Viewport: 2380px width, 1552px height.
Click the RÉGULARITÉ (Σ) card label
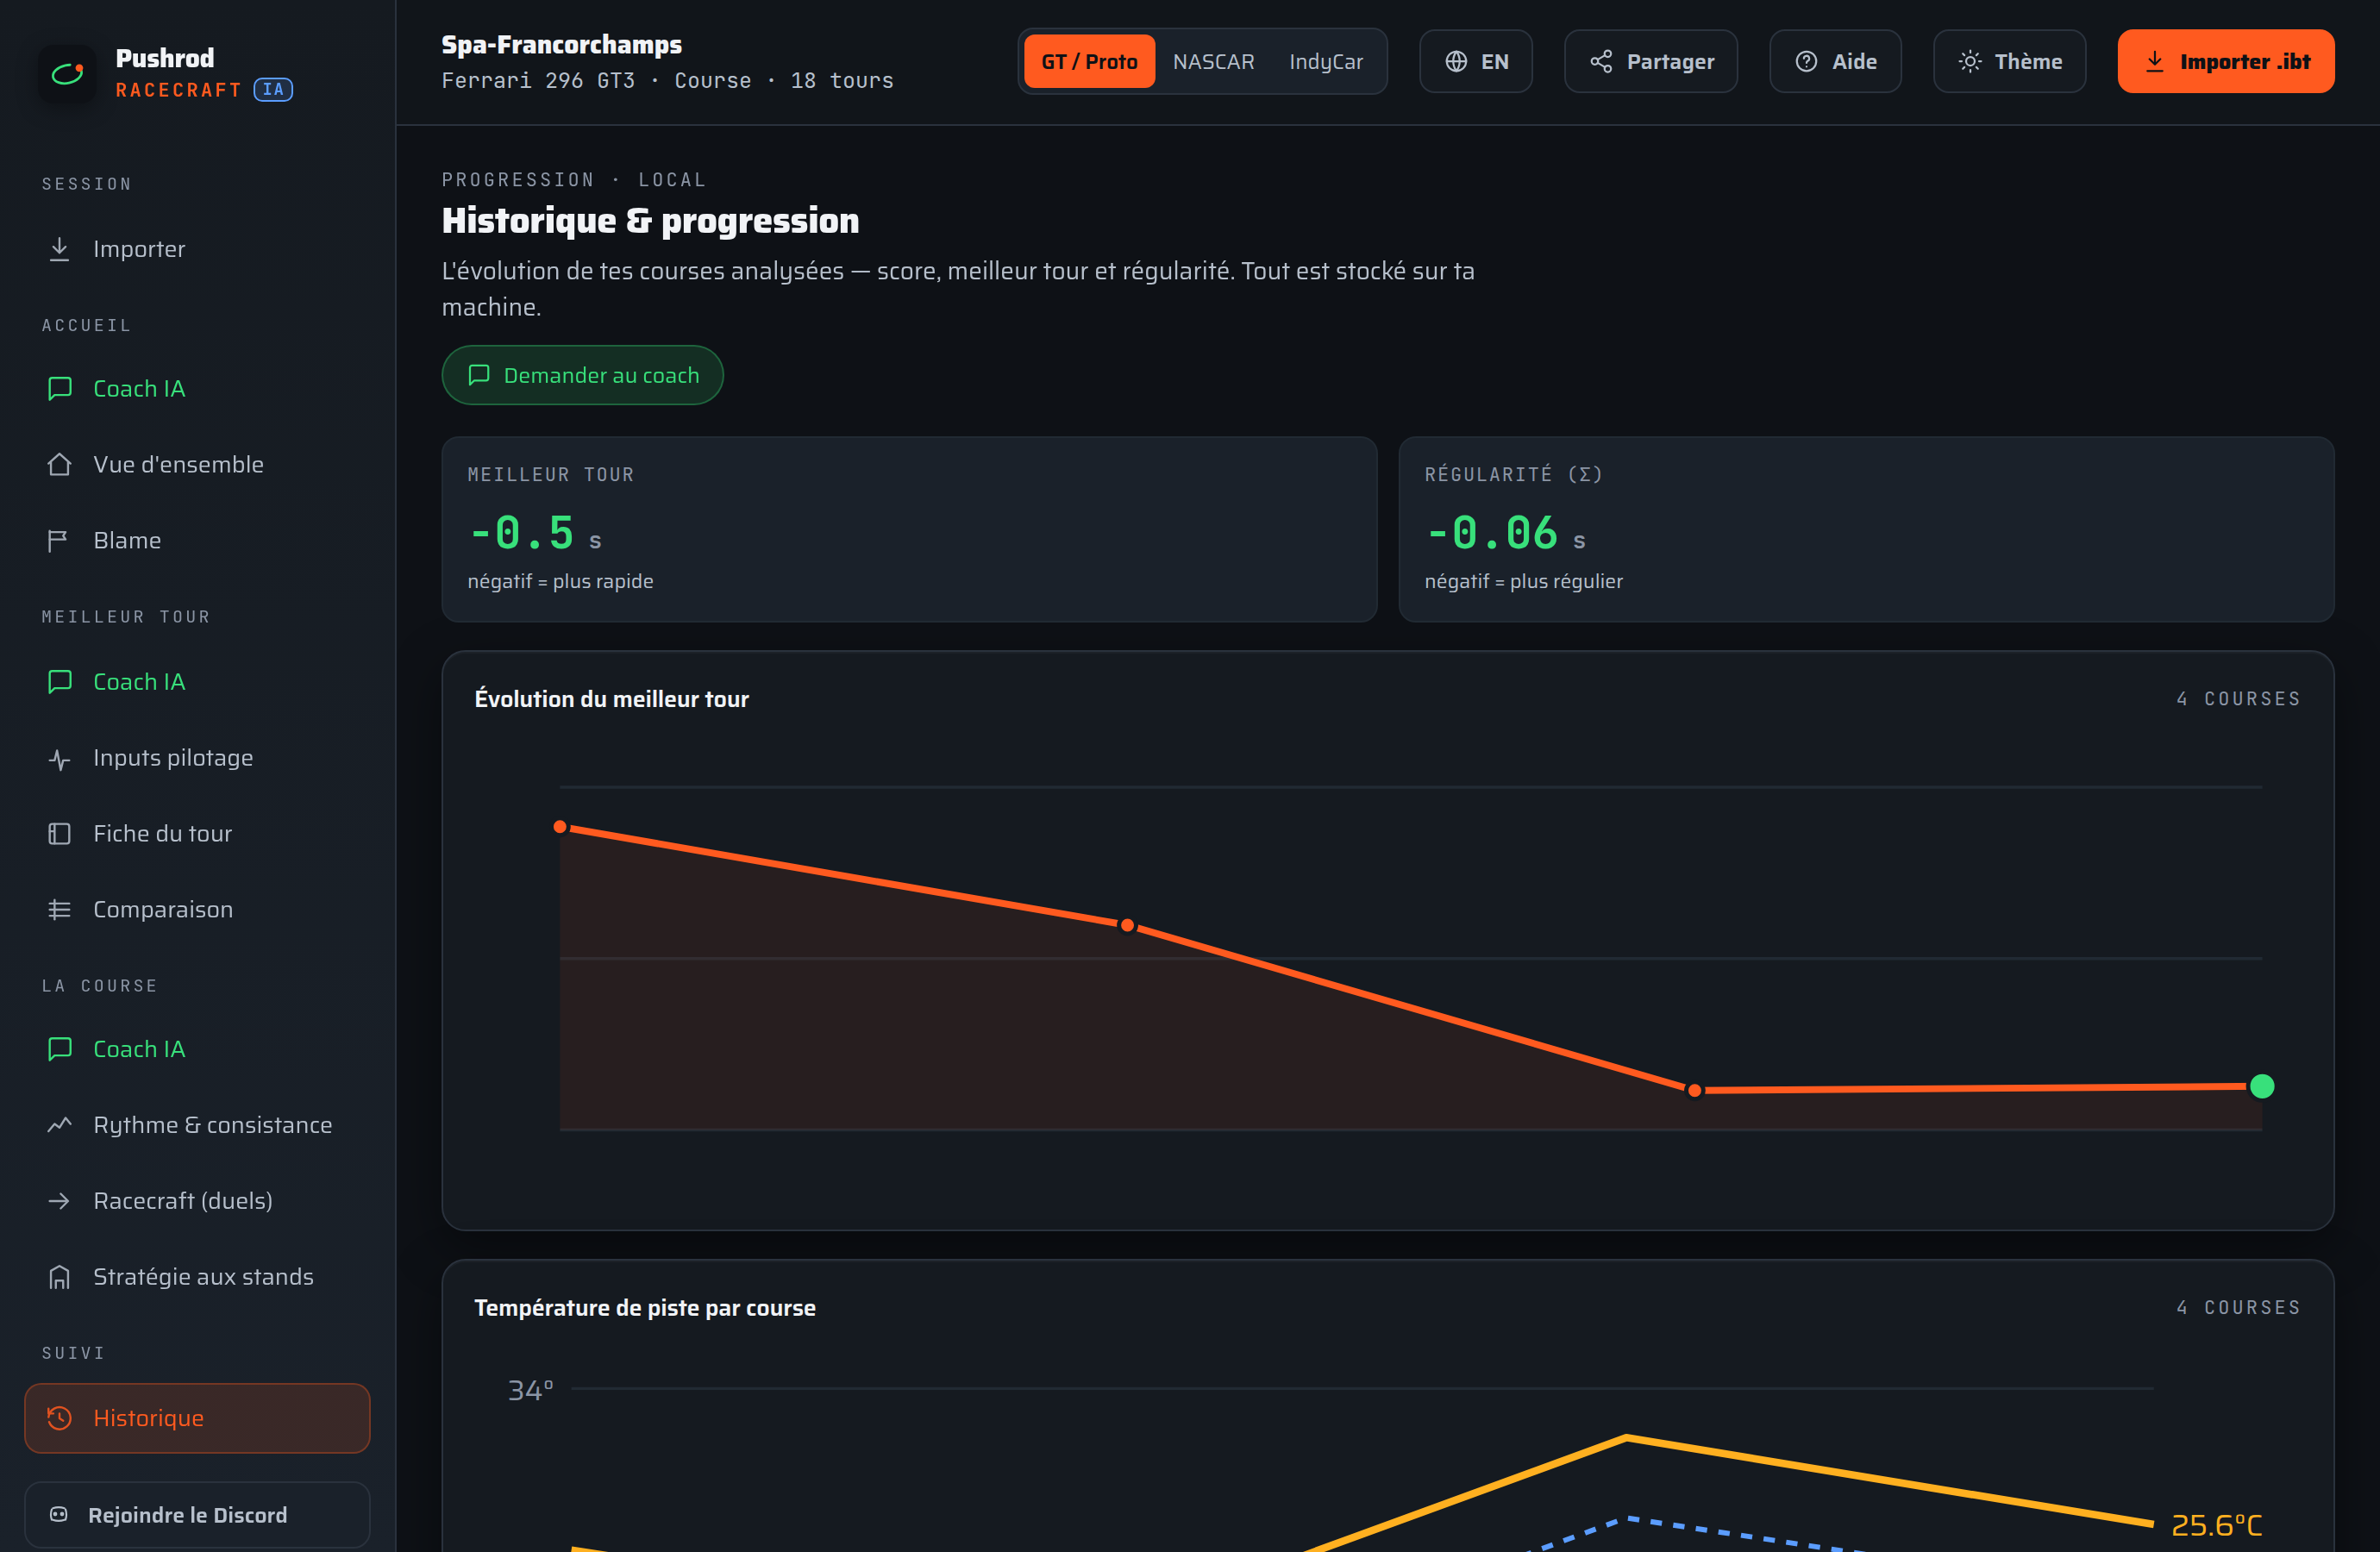click(1514, 474)
